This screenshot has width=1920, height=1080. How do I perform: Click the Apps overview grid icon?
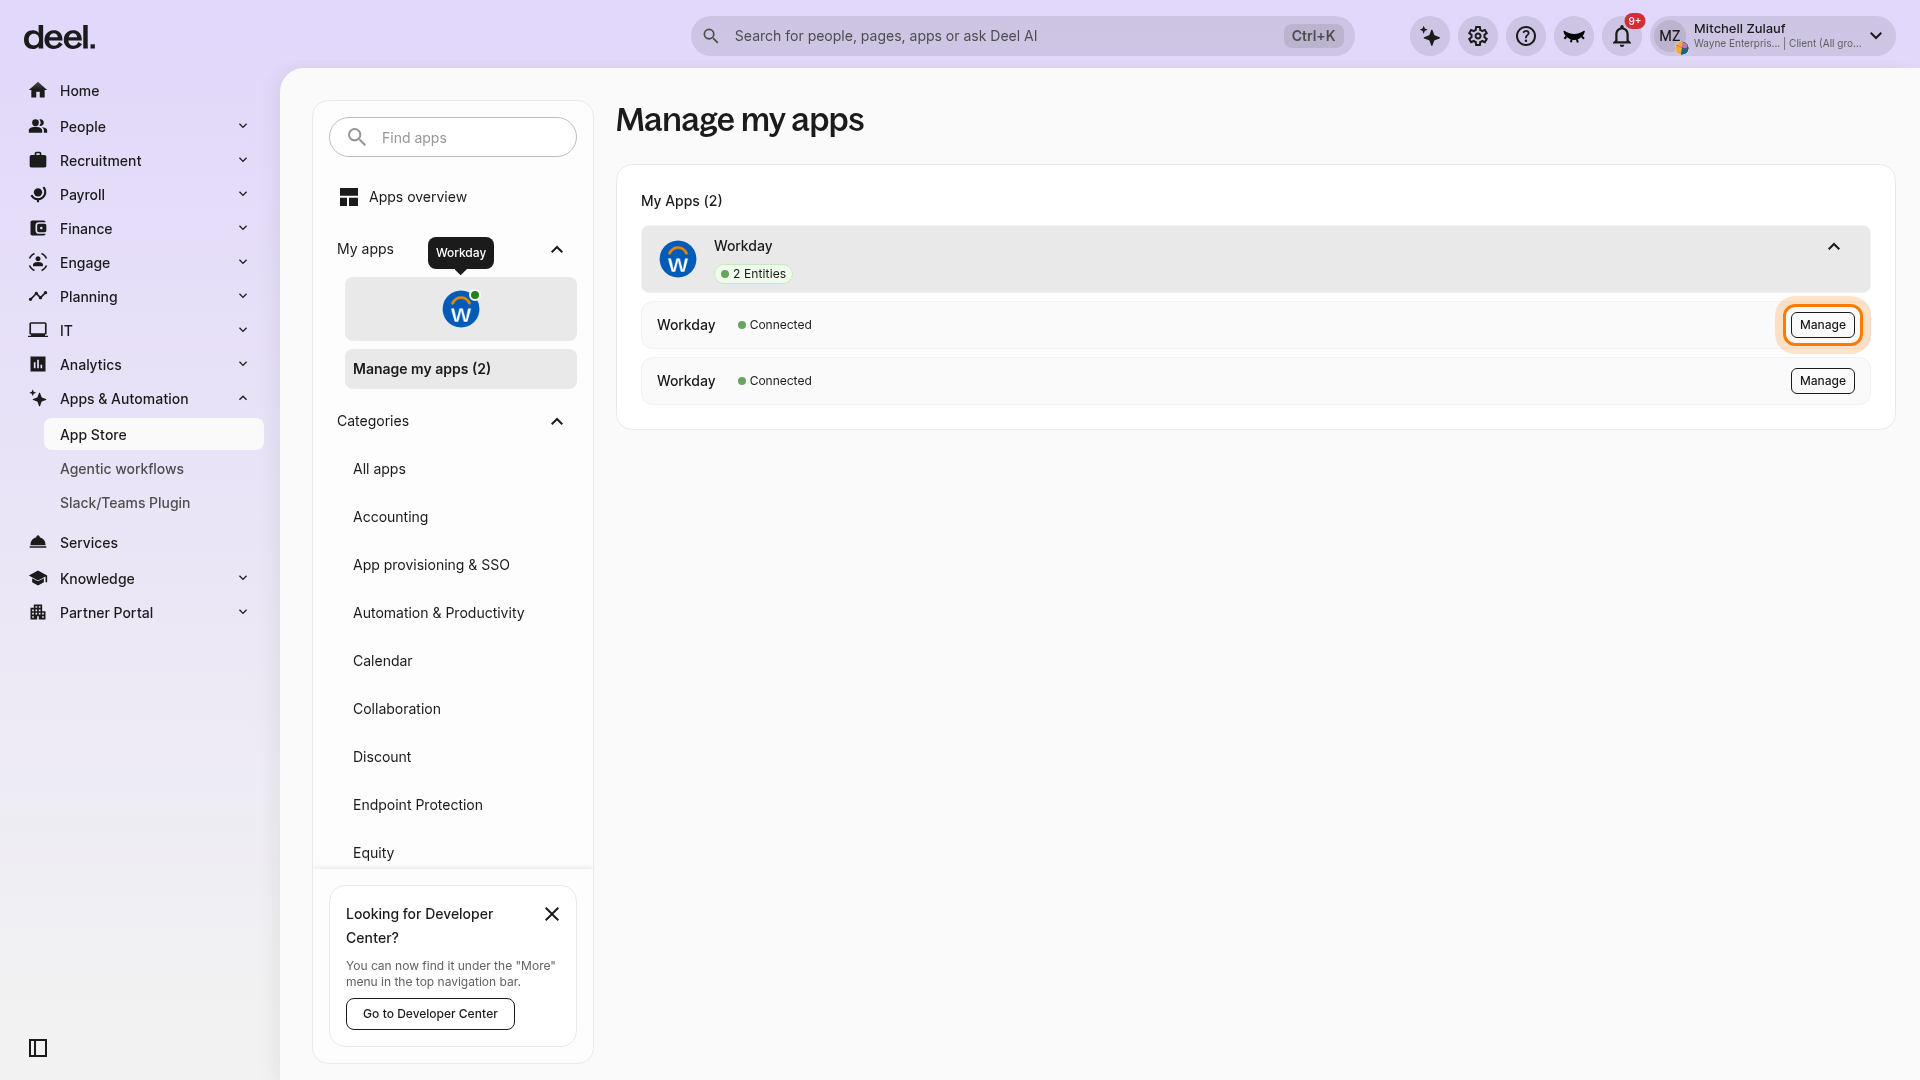tap(348, 197)
